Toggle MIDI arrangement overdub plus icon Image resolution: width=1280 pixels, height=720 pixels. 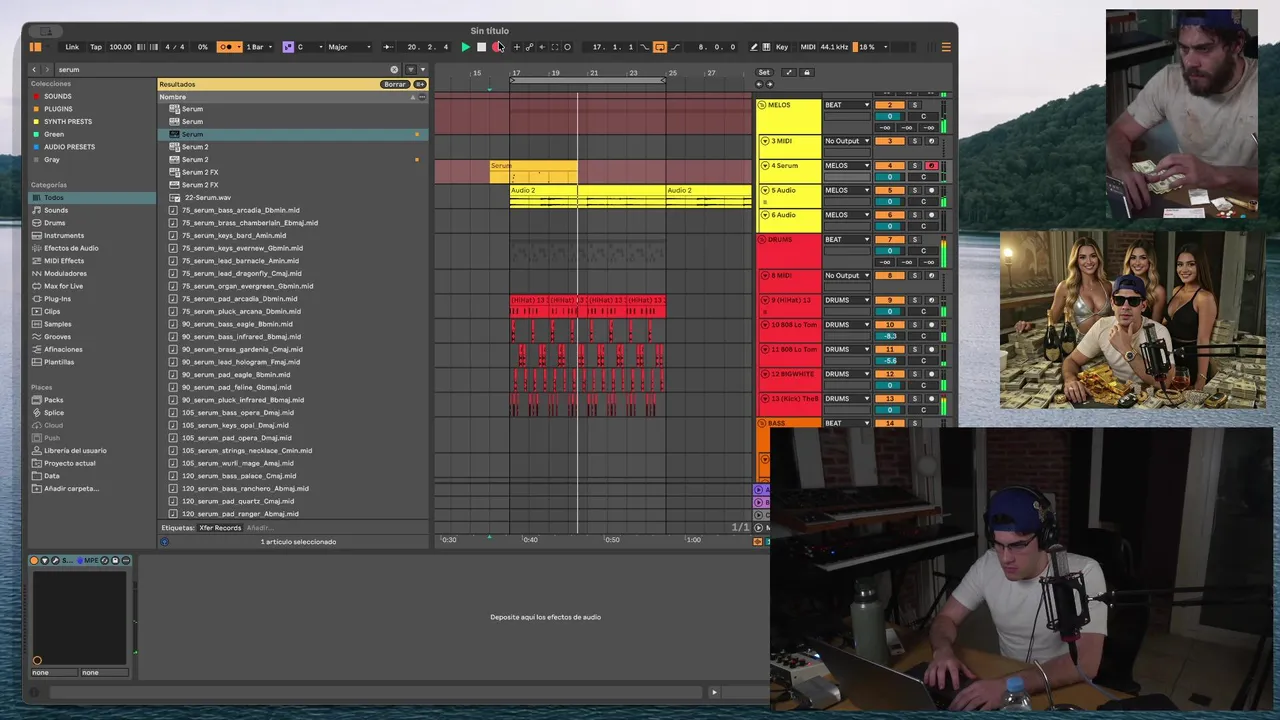(517, 47)
